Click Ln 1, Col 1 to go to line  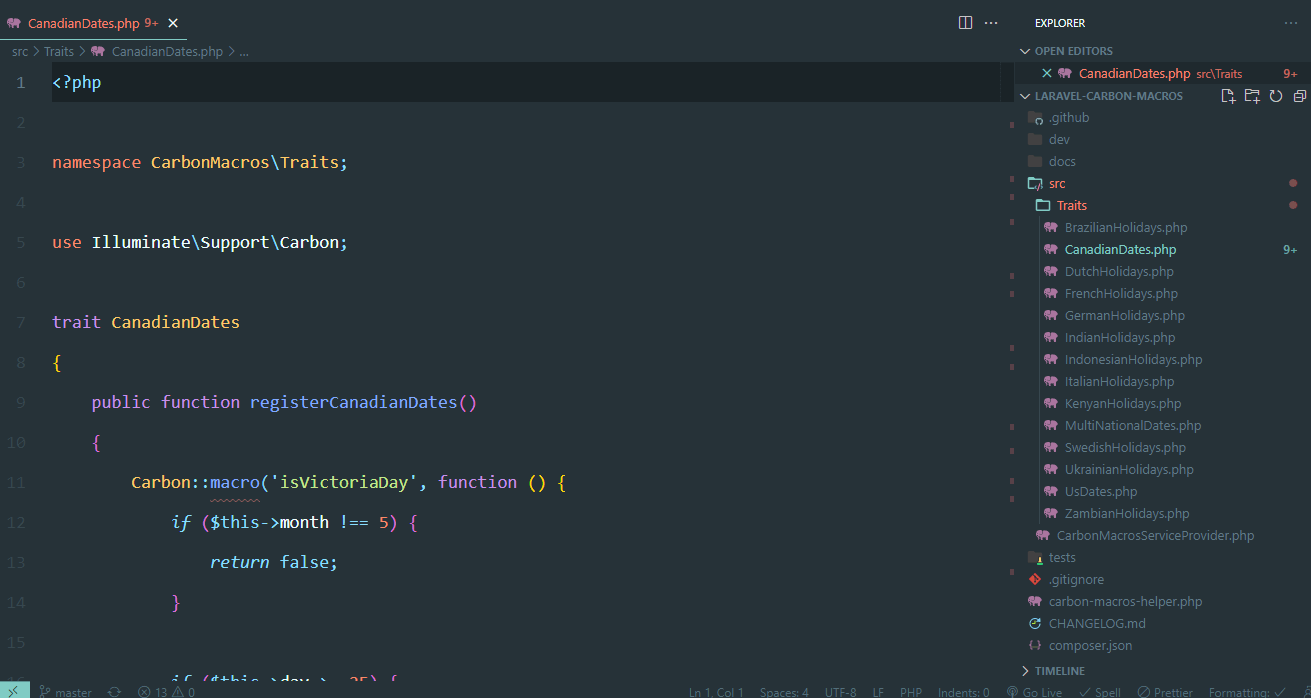pos(716,691)
